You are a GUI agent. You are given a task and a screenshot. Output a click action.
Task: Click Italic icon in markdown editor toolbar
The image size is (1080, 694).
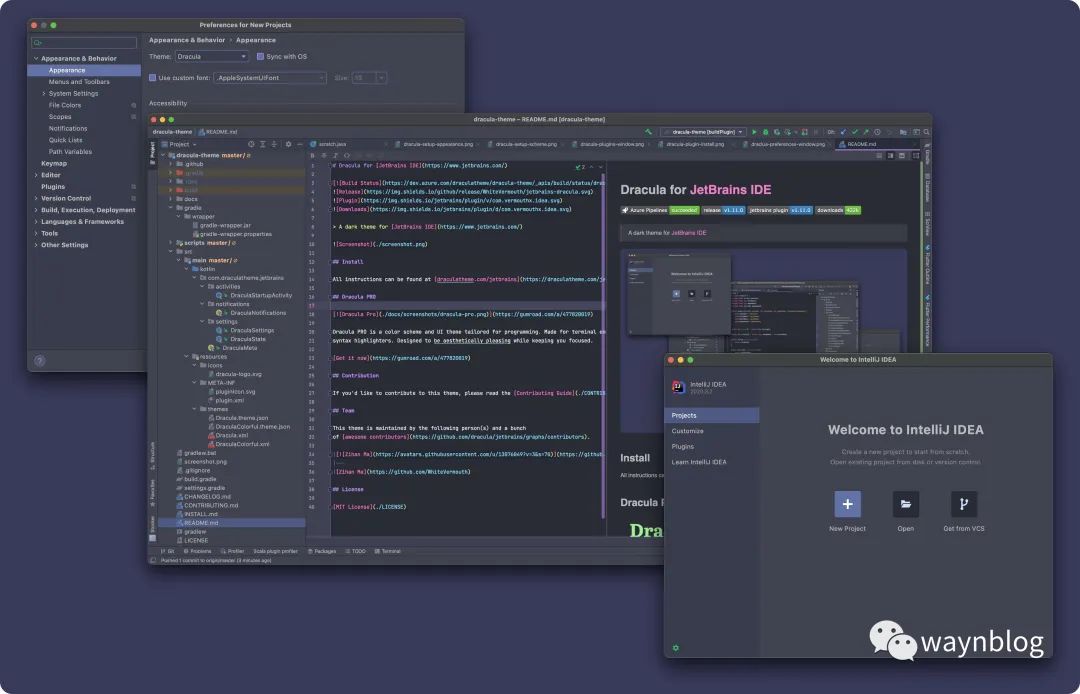[x=335, y=155]
